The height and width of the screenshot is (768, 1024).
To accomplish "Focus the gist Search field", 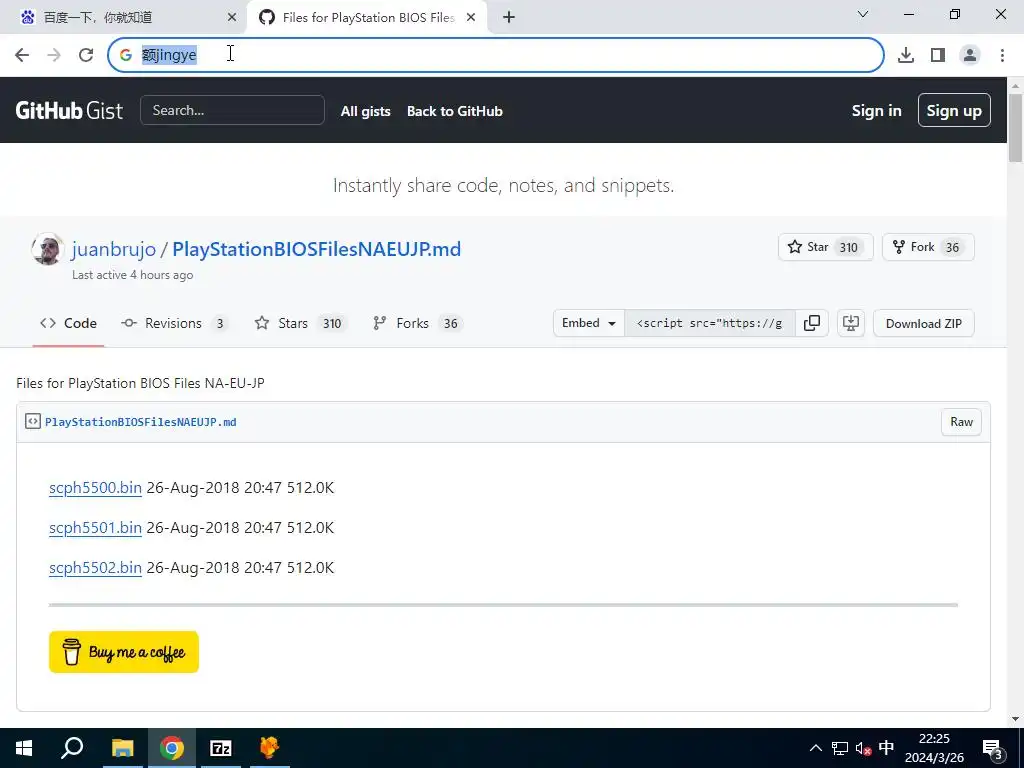I will pos(232,110).
